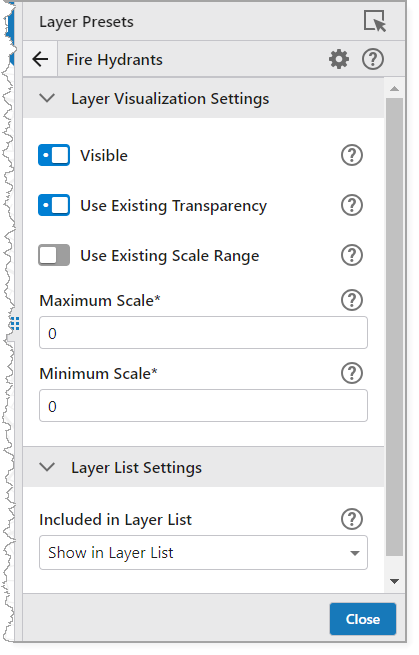This screenshot has width=419, height=655.
Task: Open the help icon for Use Existing Transparency
Action: (x=352, y=205)
